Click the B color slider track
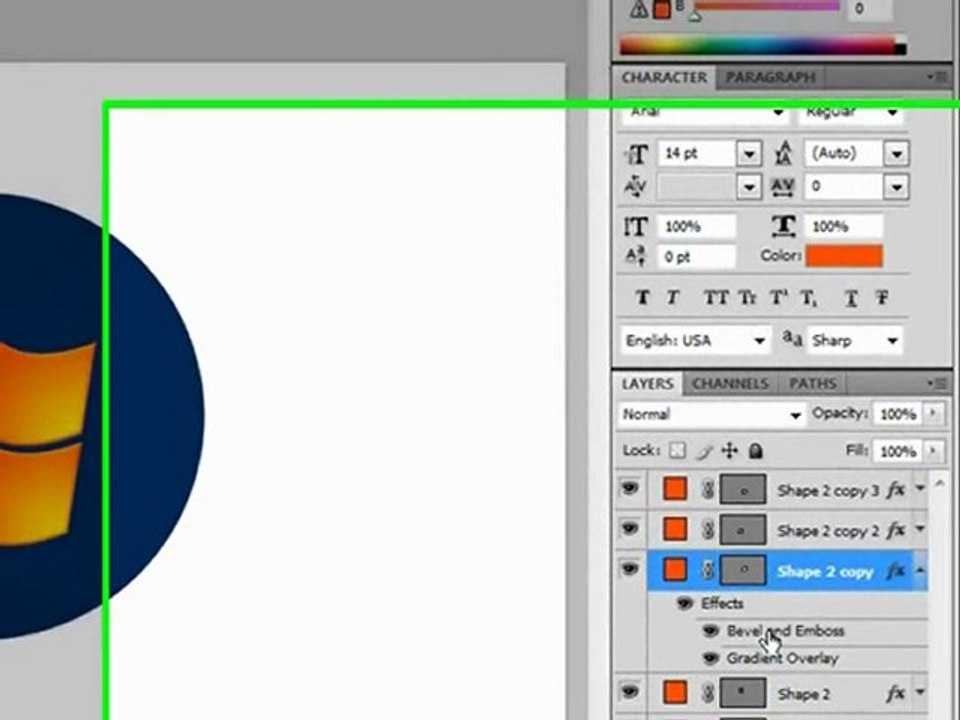960x720 pixels. (x=767, y=6)
